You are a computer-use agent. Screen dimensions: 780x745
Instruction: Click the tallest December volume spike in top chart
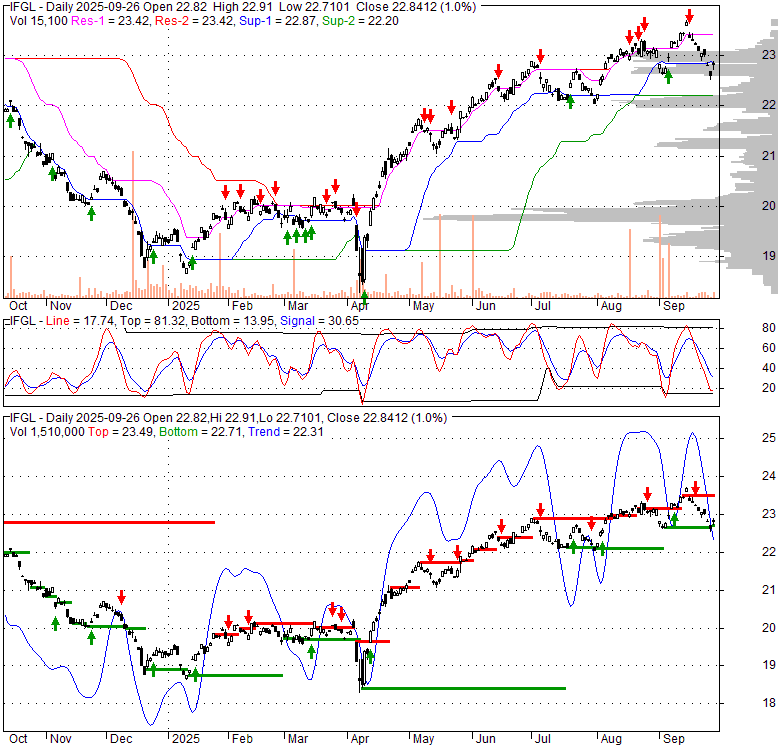pos(133,224)
